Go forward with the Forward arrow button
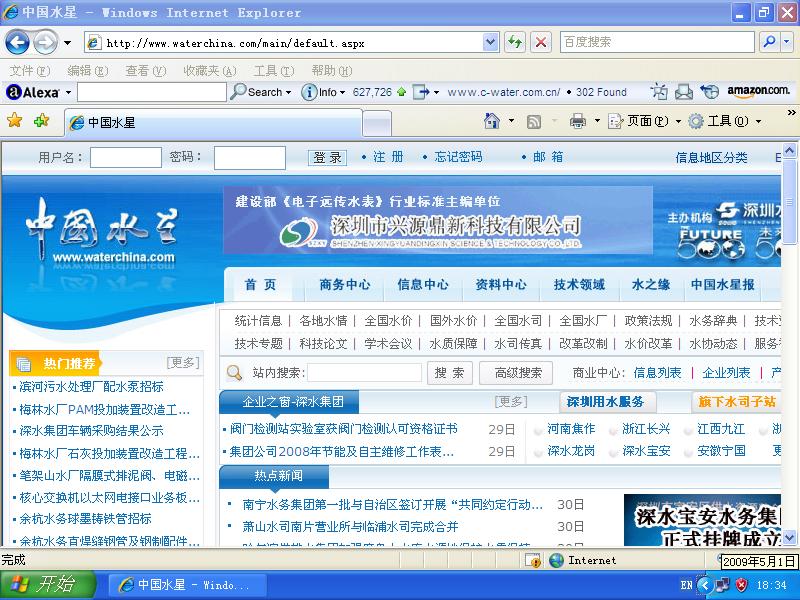This screenshot has width=800, height=600. (x=45, y=42)
